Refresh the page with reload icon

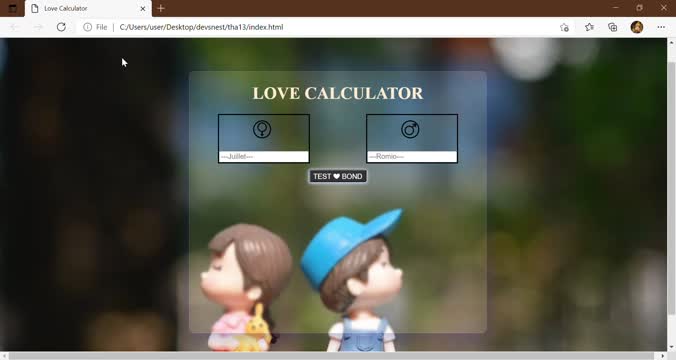tap(61, 27)
